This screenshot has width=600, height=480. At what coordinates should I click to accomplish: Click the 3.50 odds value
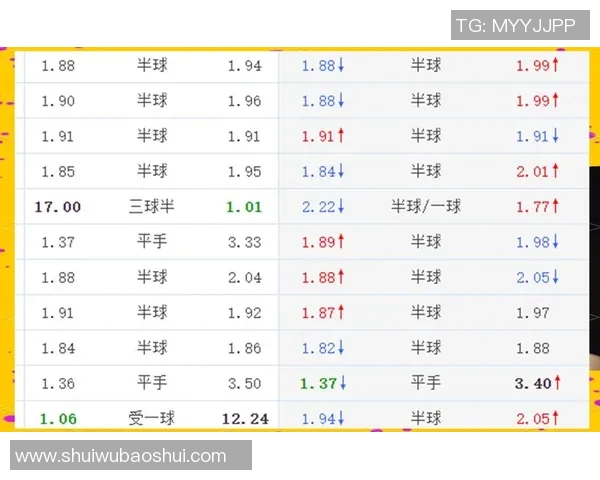[245, 384]
